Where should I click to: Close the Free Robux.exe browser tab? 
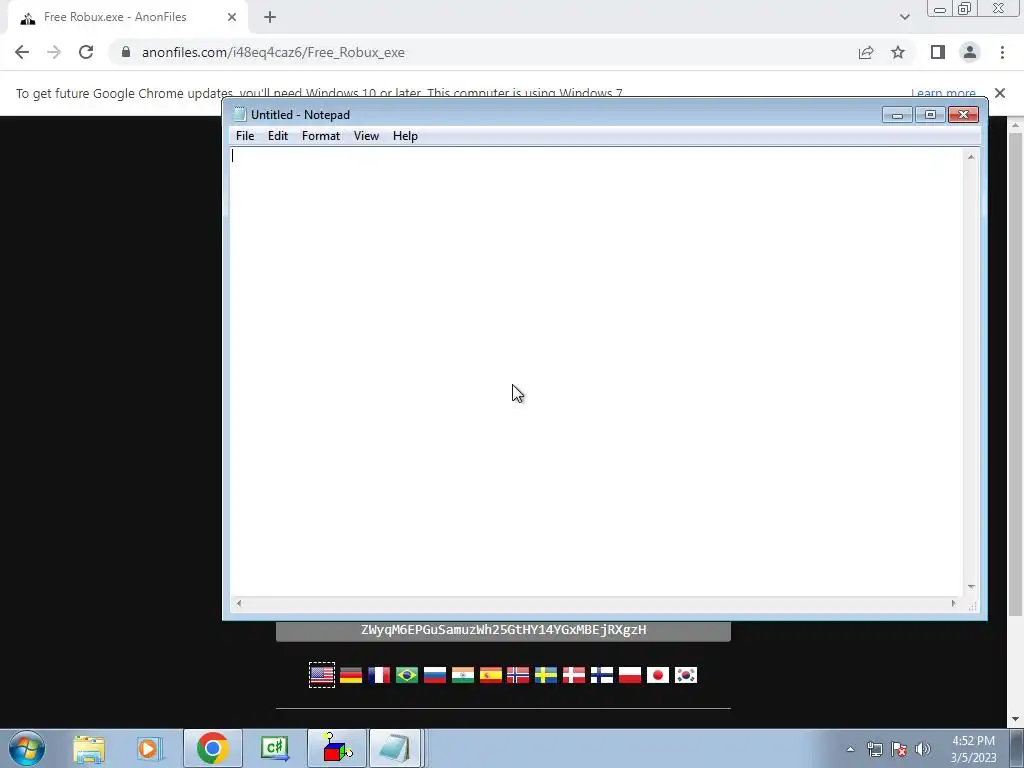point(232,18)
